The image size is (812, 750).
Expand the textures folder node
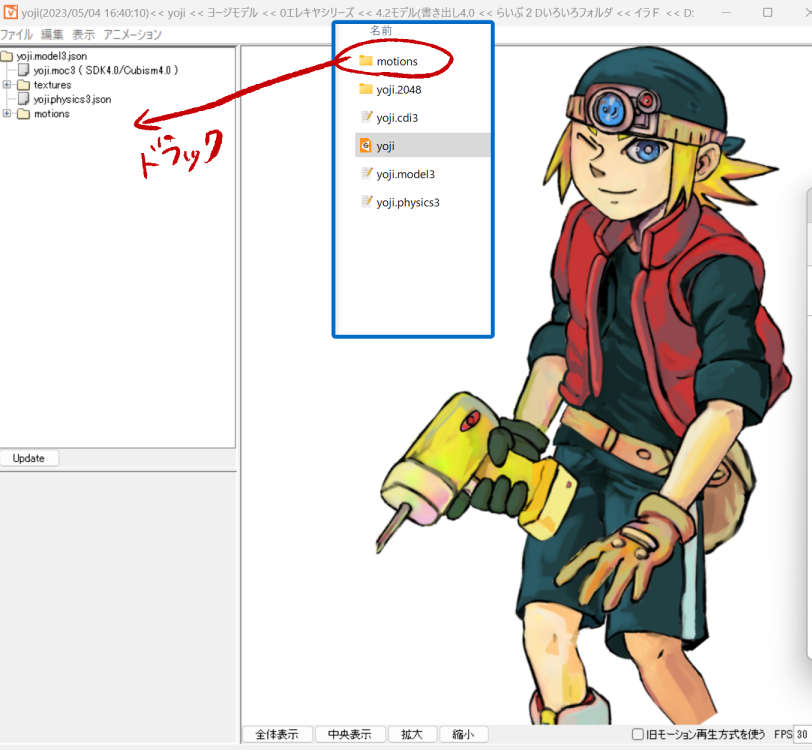[7, 84]
